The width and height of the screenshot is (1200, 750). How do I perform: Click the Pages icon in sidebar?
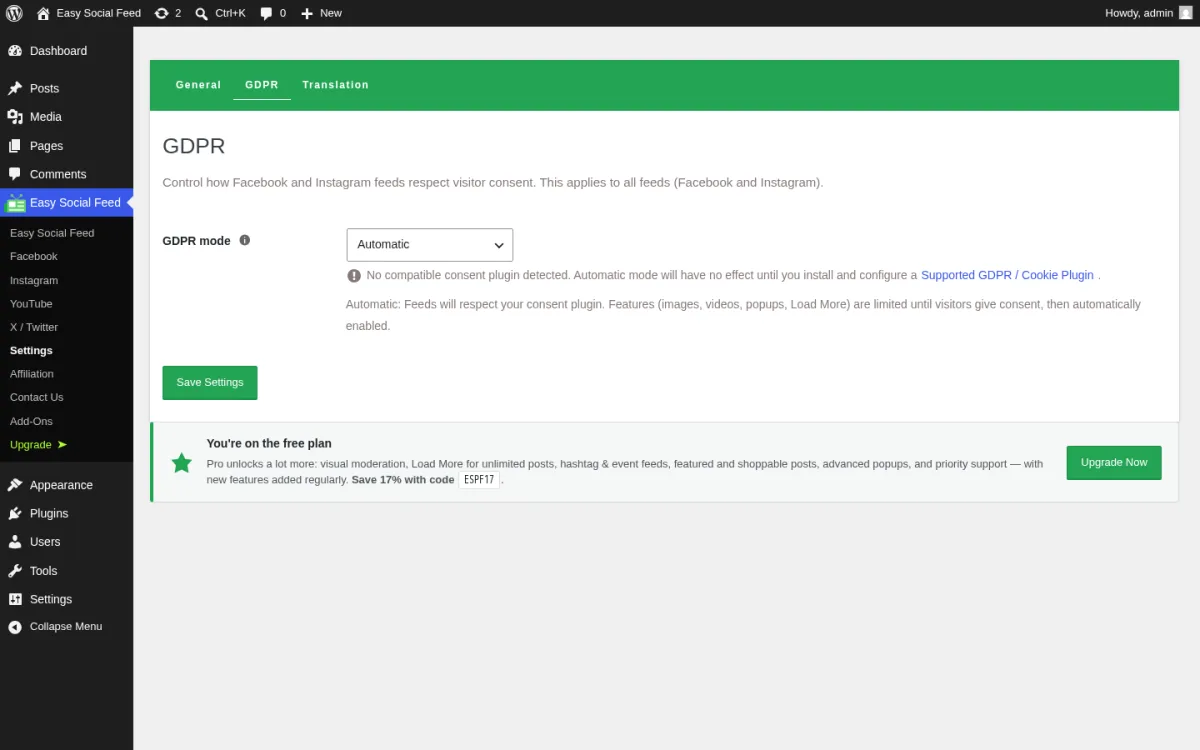click(x=15, y=146)
